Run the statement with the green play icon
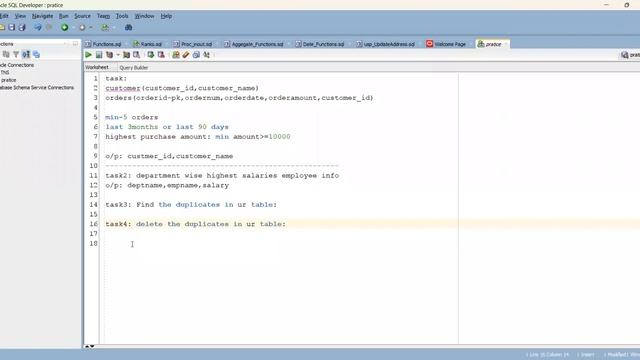This screenshot has width=640, height=360. (x=89, y=55)
